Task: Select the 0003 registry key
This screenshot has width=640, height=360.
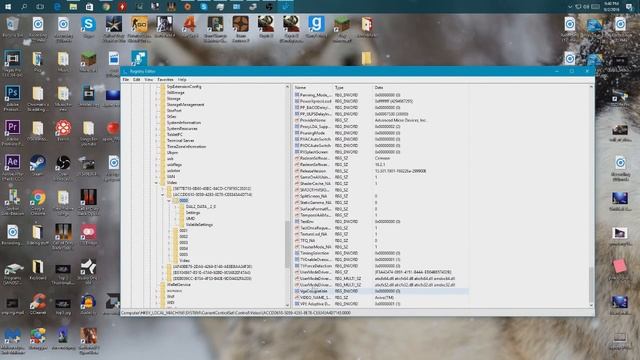Action: click(184, 242)
